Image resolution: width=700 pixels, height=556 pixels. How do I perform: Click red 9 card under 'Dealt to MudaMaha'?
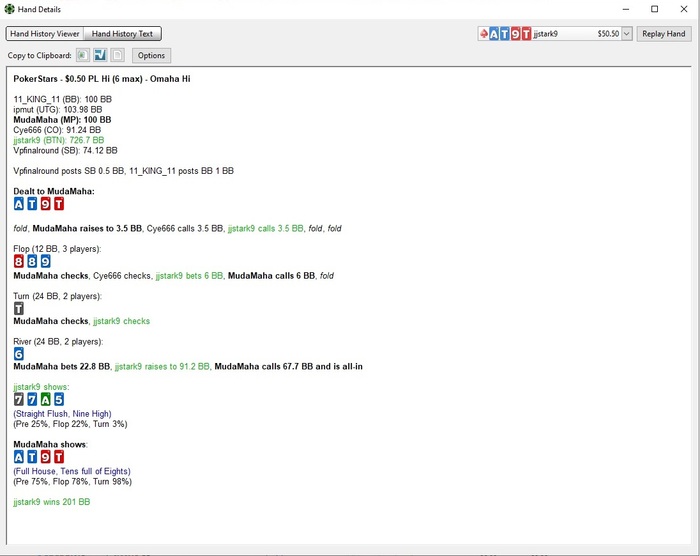[46, 204]
